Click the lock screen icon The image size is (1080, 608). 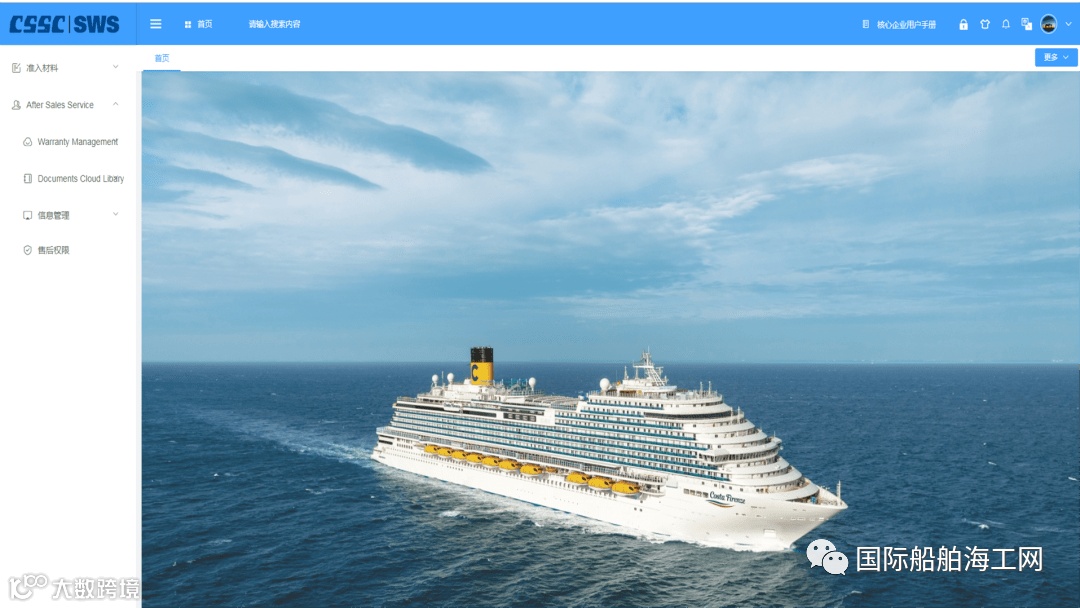pyautogui.click(x=963, y=25)
